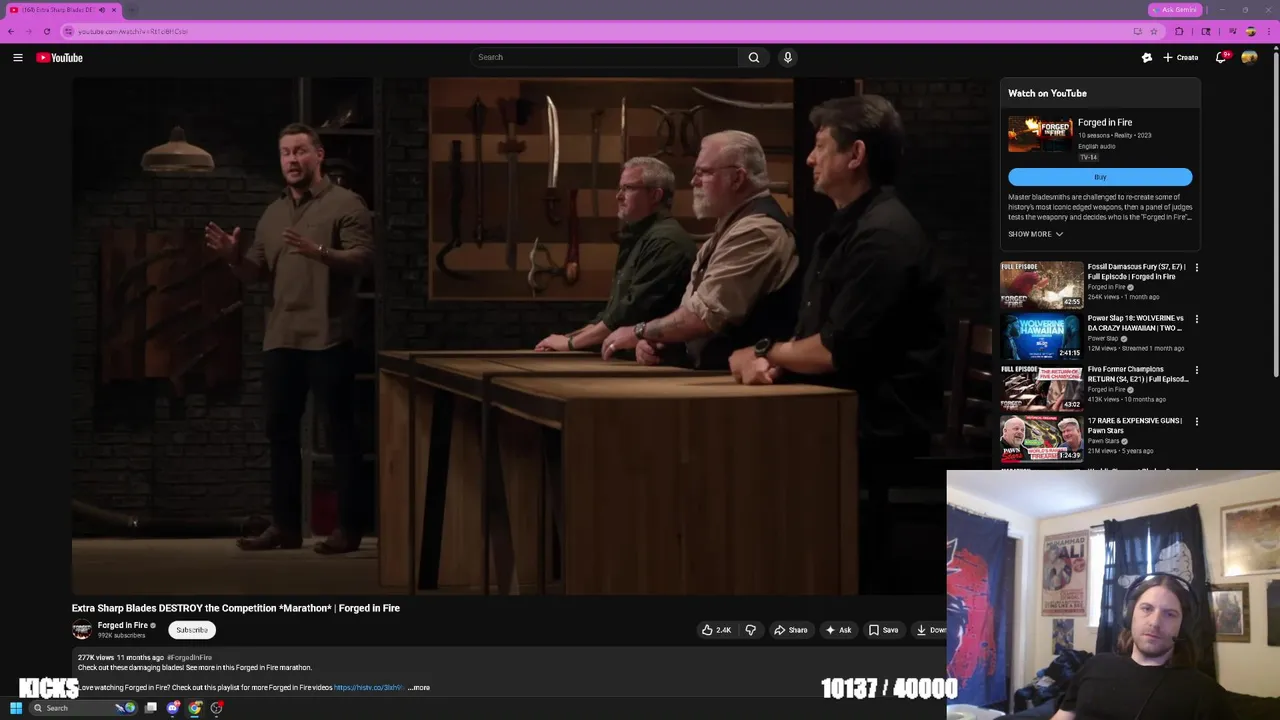Click the Create video button

click(x=1181, y=58)
